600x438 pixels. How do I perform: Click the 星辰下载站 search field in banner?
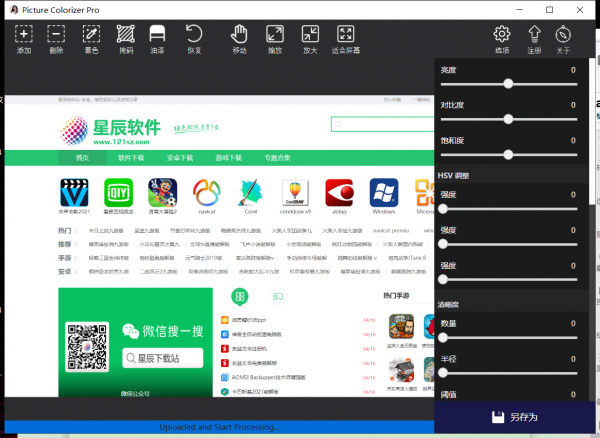(x=163, y=358)
